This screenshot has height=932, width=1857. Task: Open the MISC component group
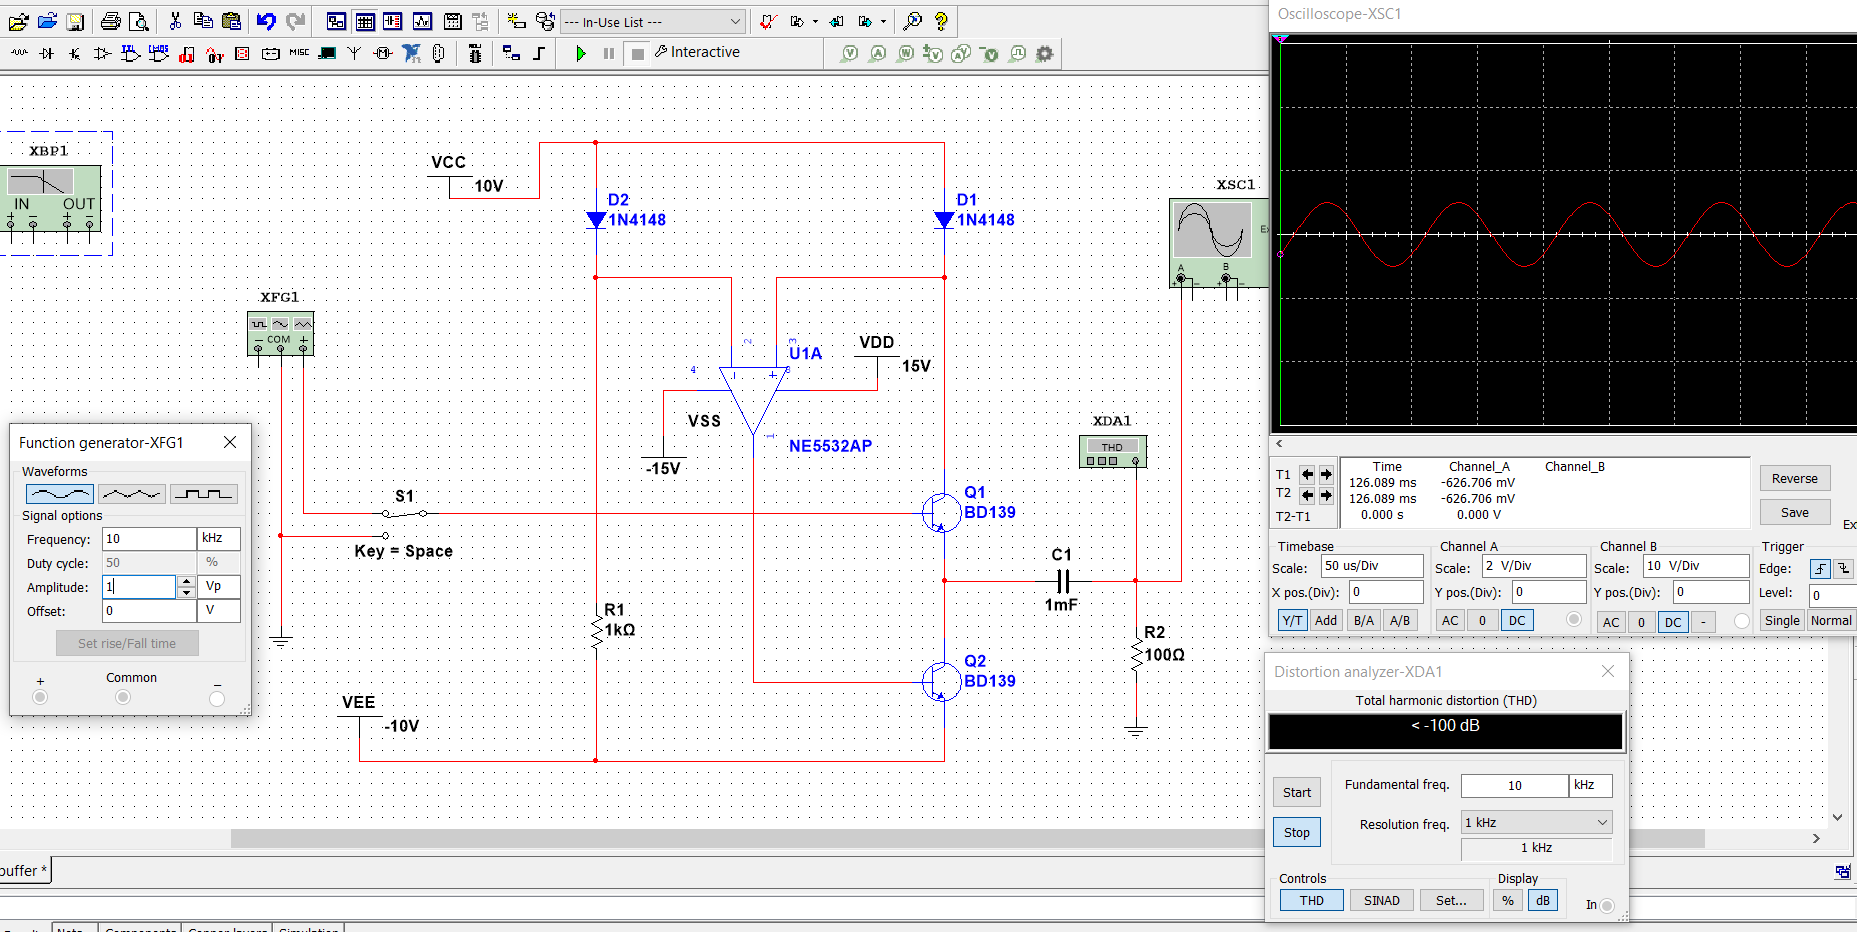pyautogui.click(x=299, y=53)
